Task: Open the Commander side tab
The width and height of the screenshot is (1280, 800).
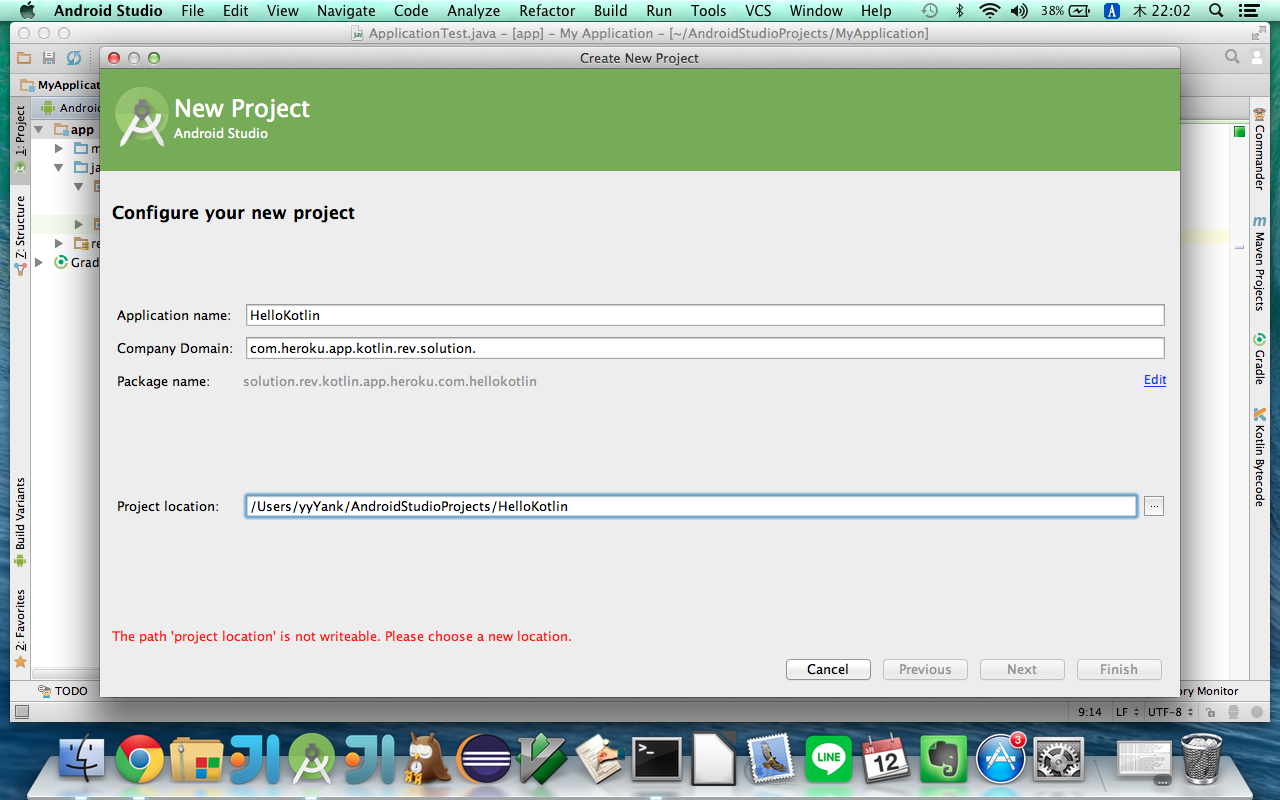Action: [x=1259, y=150]
